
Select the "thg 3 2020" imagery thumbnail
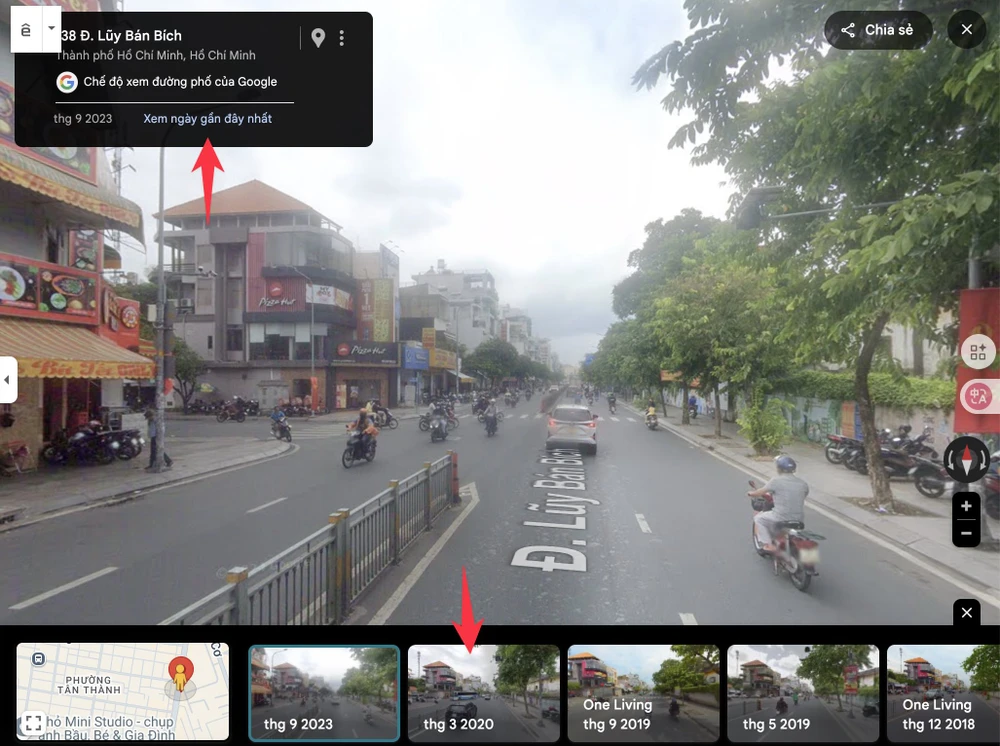point(484,693)
